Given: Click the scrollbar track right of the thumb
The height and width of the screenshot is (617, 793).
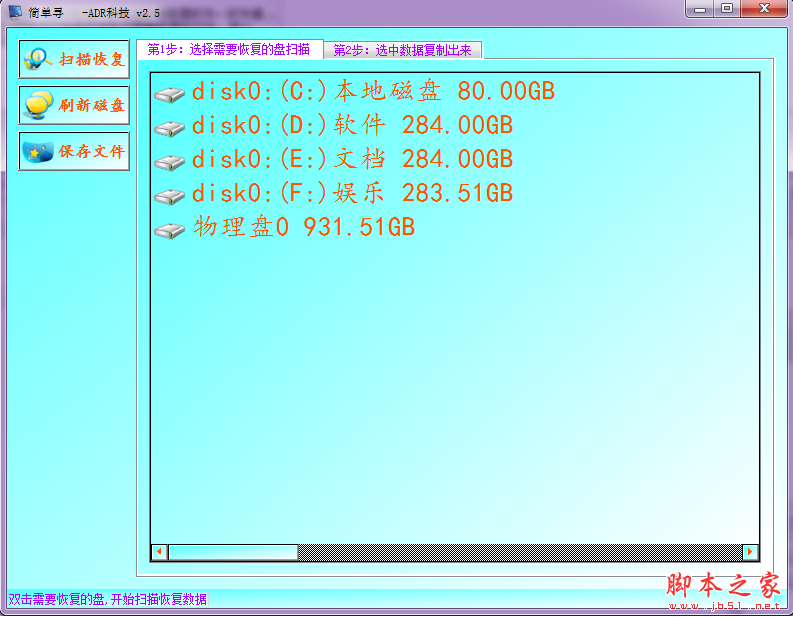Looking at the screenshot, I should 520,552.
